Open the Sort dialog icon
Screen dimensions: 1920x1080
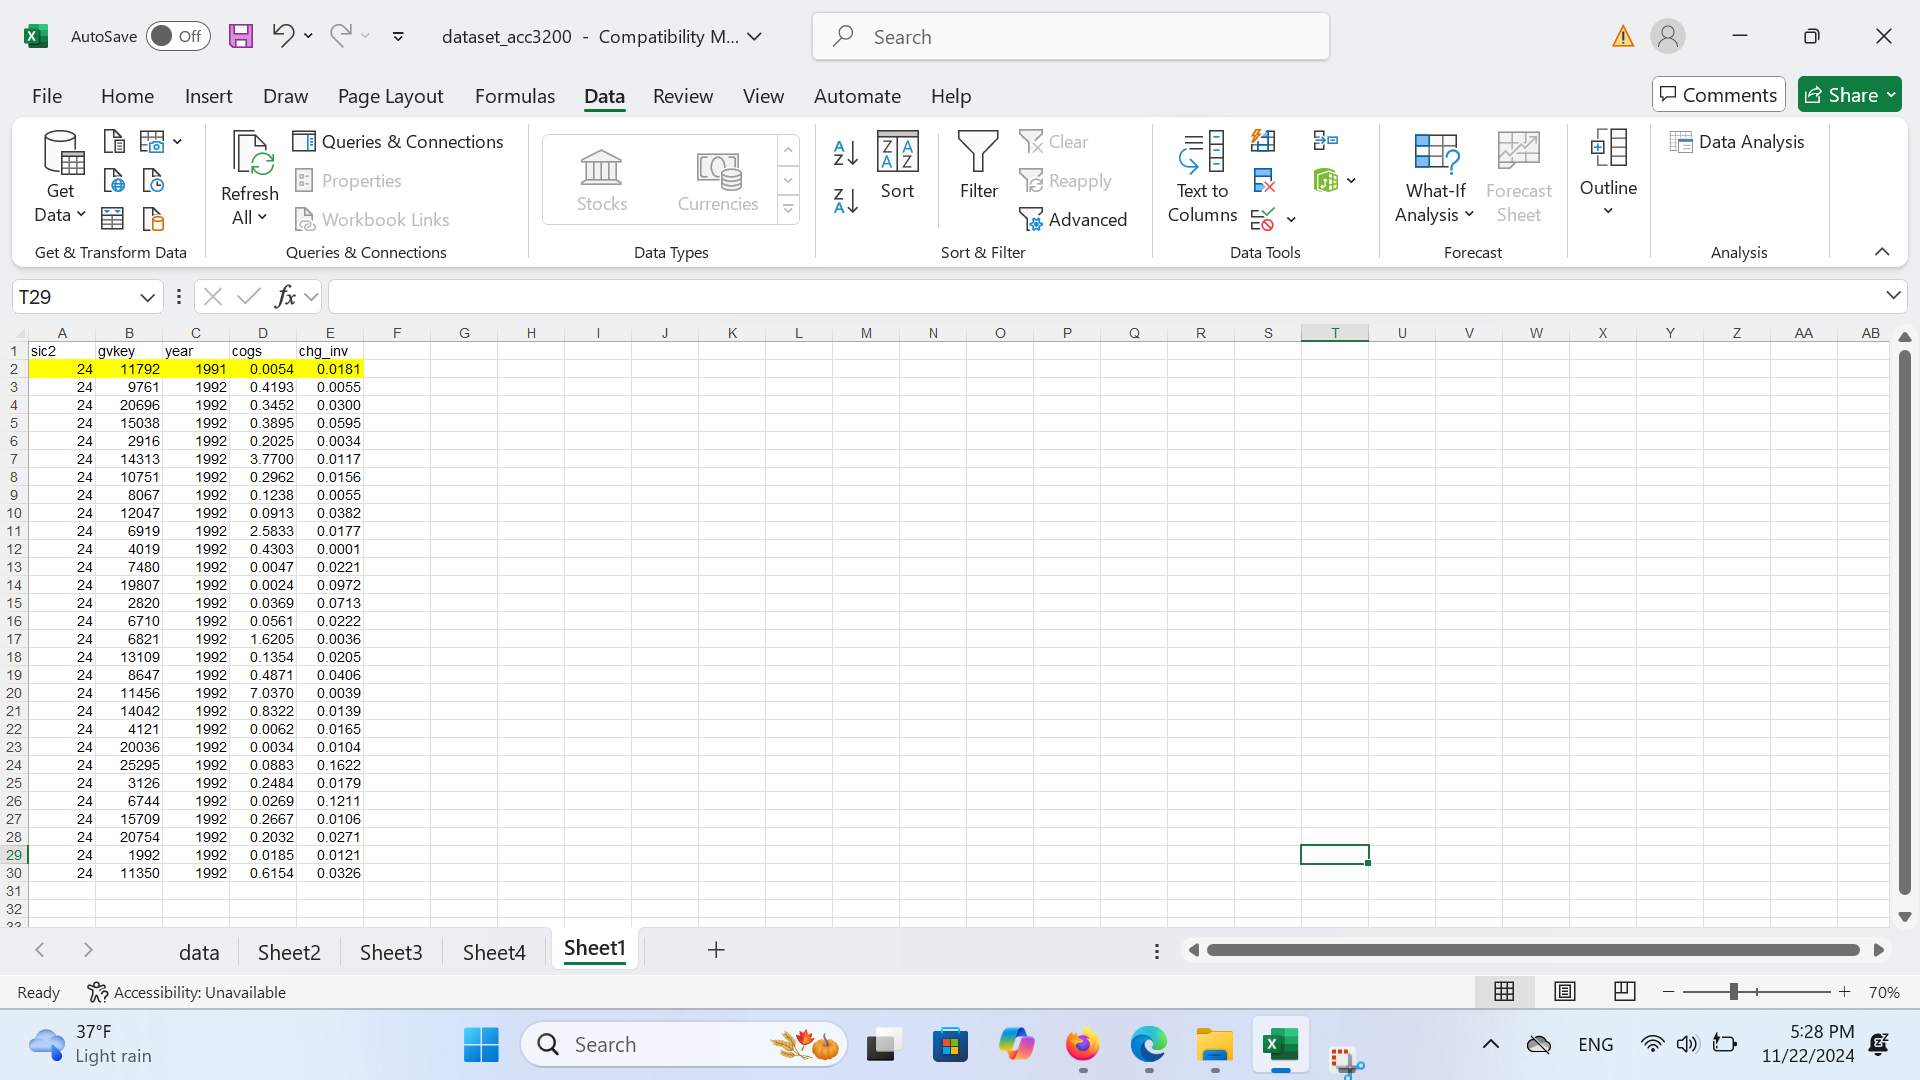tap(897, 165)
